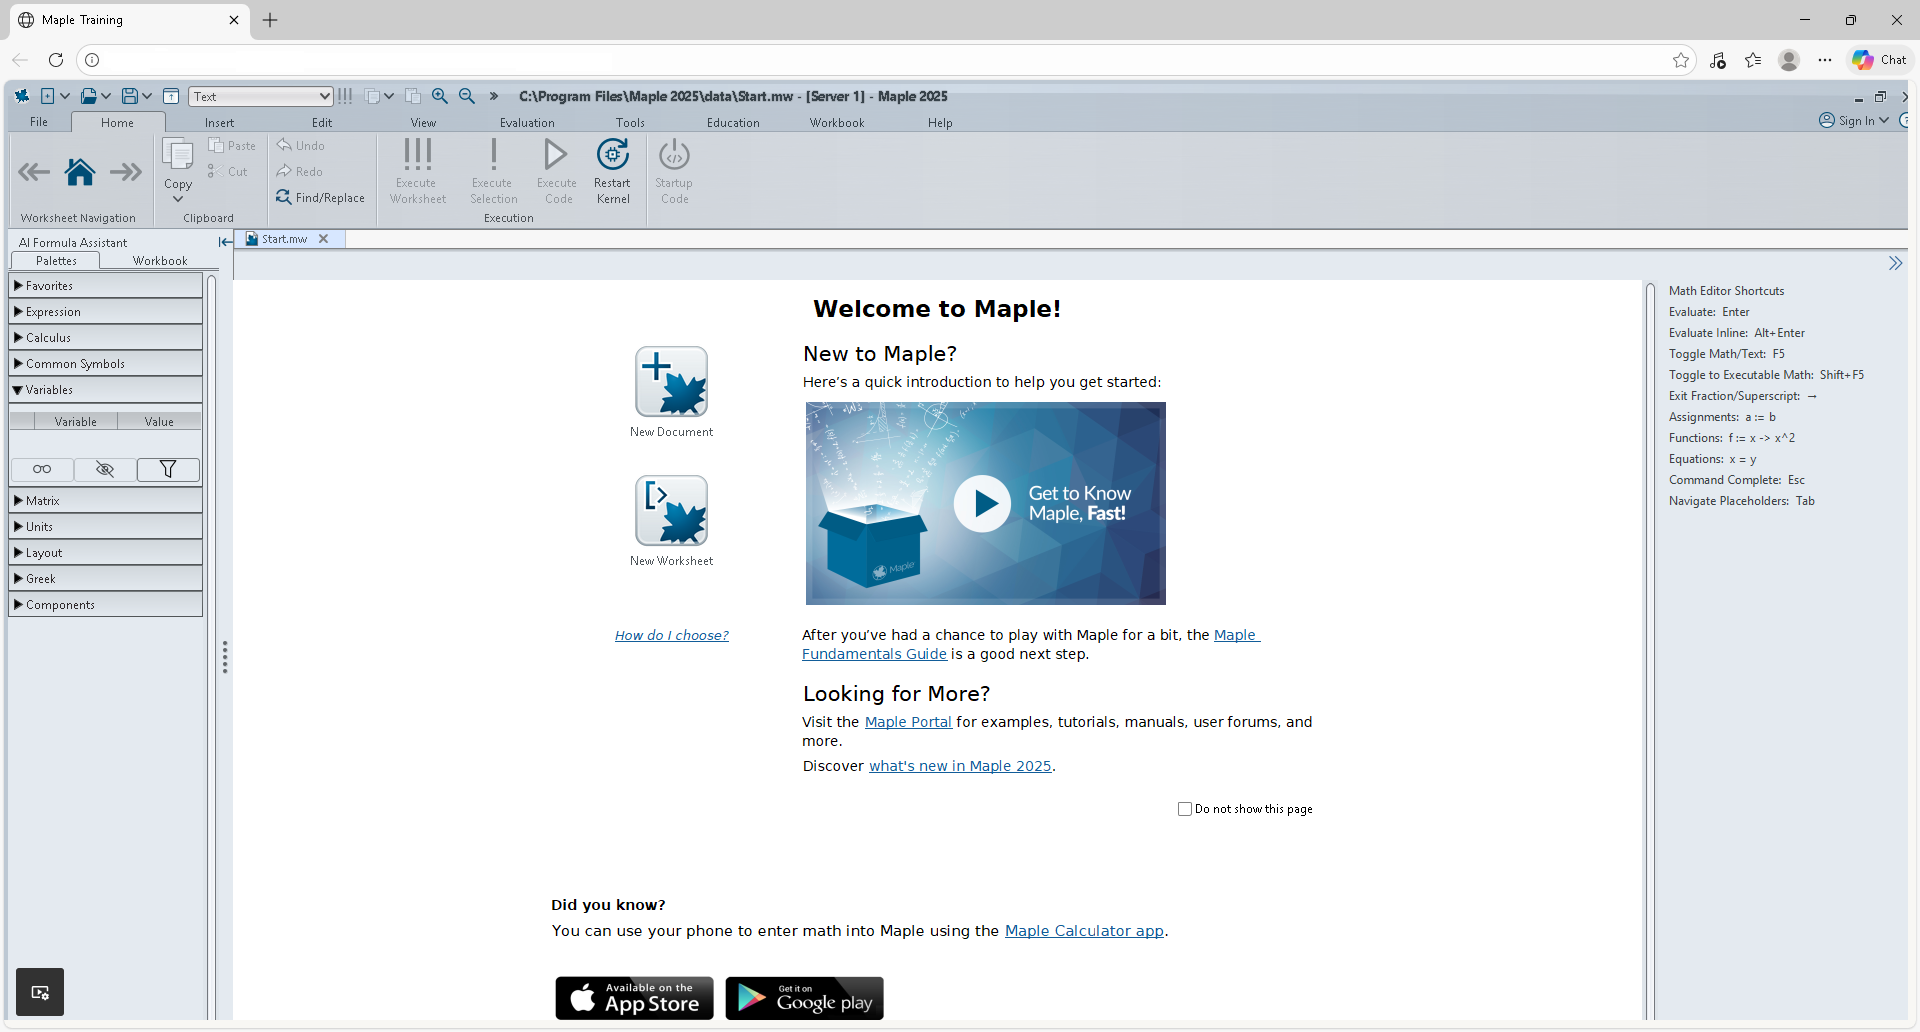Expand the Common Symbols palette
Screen dimensions: 1920x1032
pyautogui.click(x=105, y=364)
